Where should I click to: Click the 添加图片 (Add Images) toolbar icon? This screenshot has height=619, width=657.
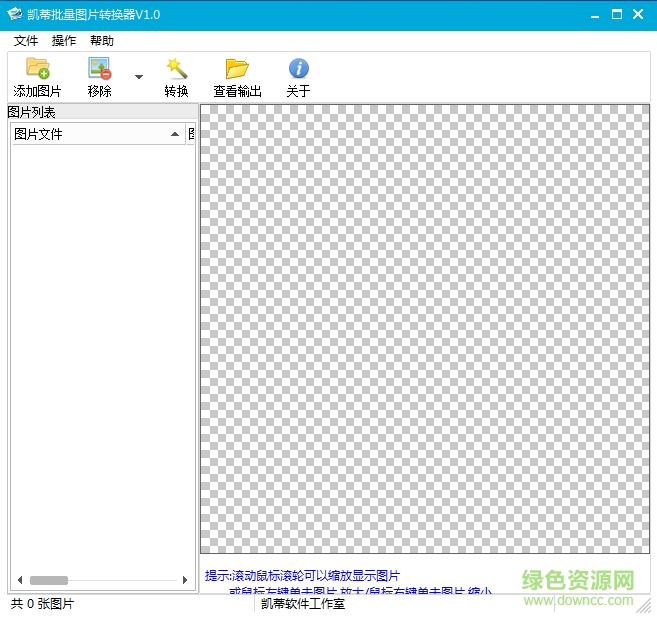[37, 69]
